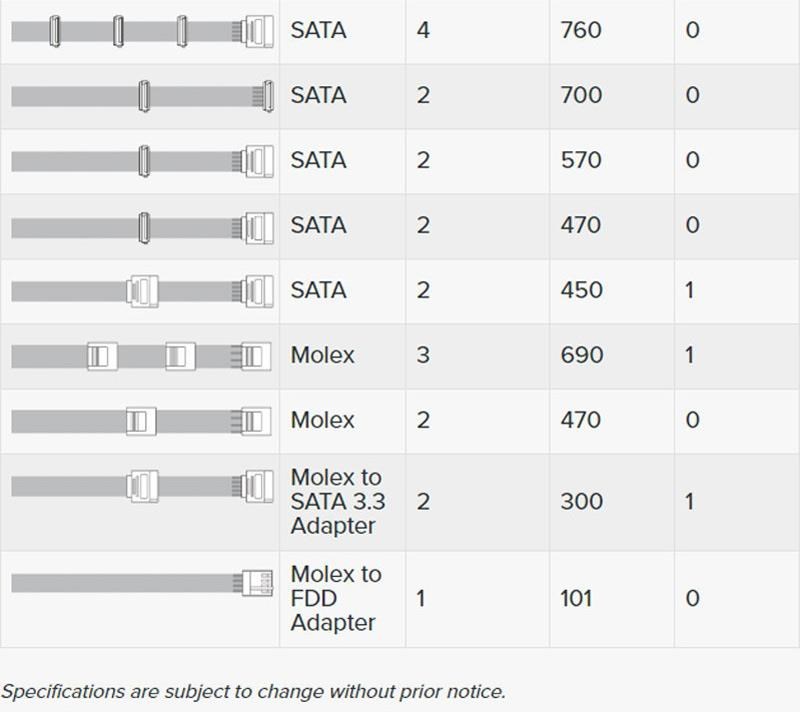Click the 300 length value

pos(581,501)
